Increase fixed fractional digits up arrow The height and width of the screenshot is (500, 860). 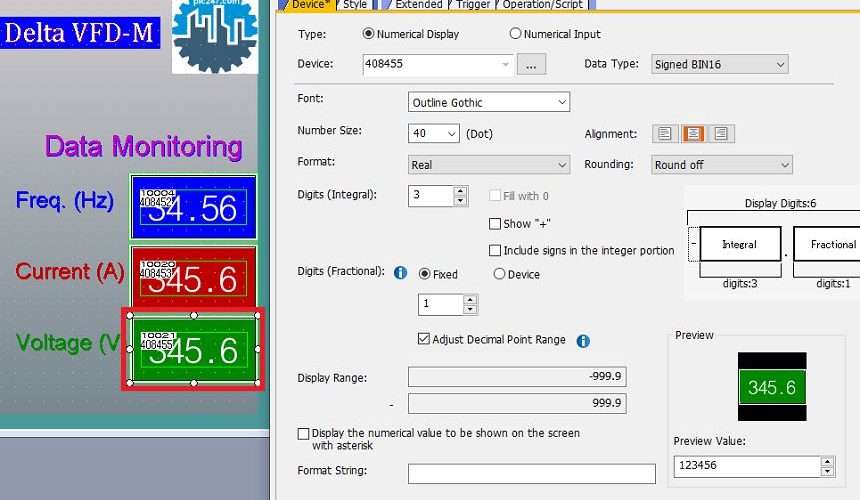(470, 299)
